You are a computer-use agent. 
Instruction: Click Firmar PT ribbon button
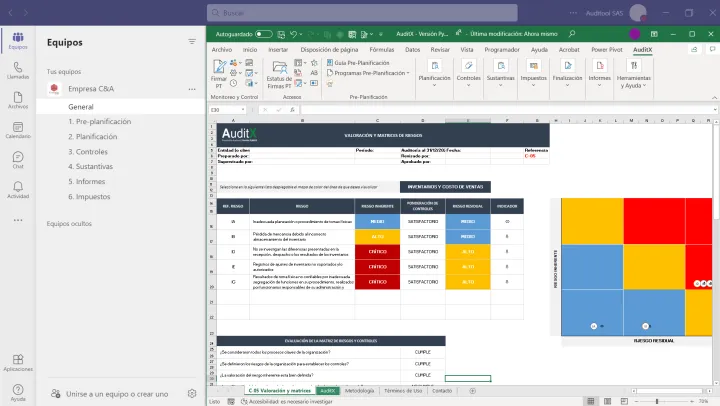[219, 73]
